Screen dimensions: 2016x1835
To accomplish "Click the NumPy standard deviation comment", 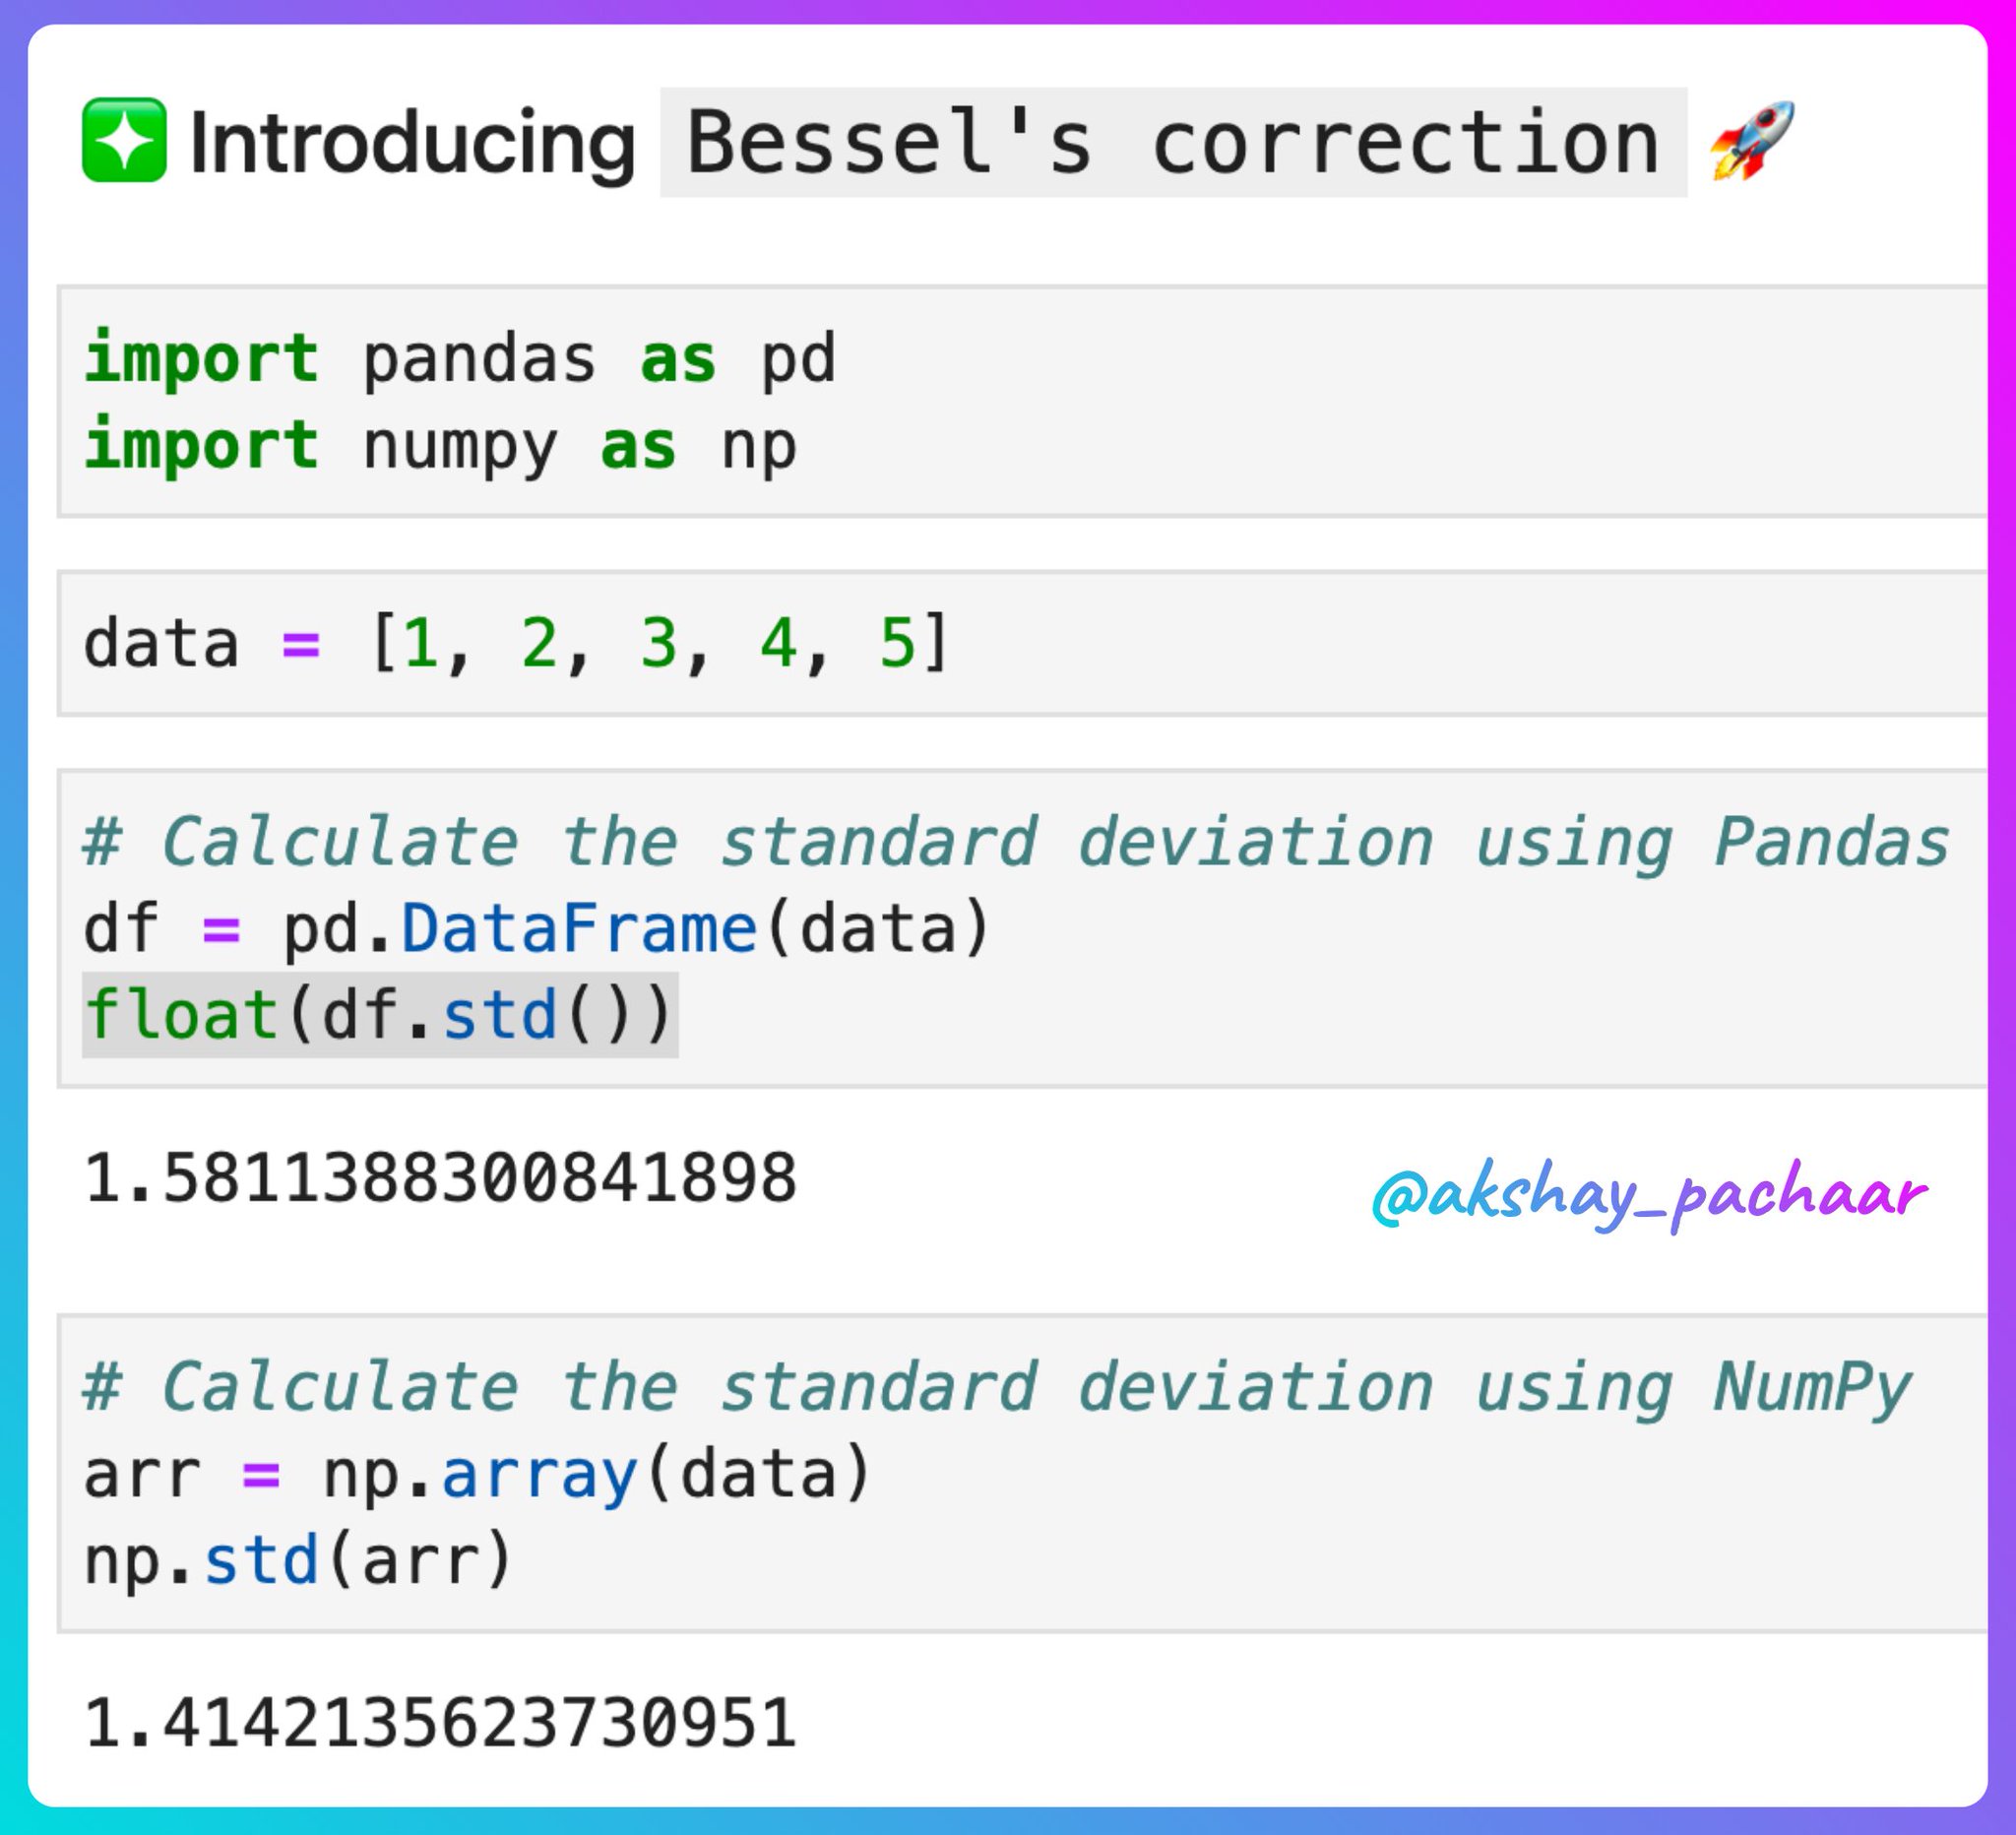I will tap(997, 1387).
